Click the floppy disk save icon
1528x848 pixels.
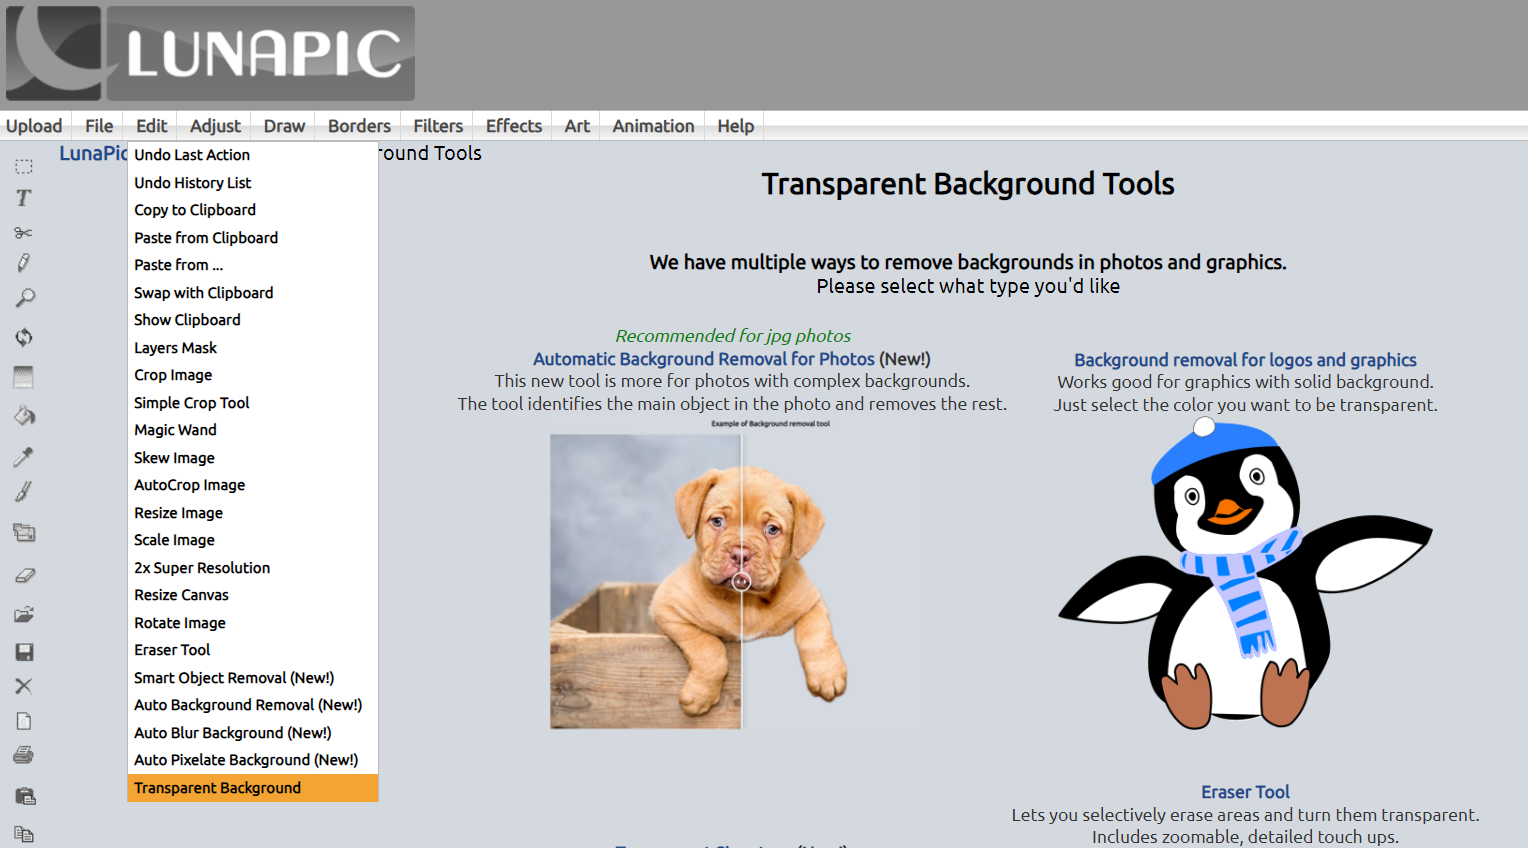pyautogui.click(x=24, y=652)
